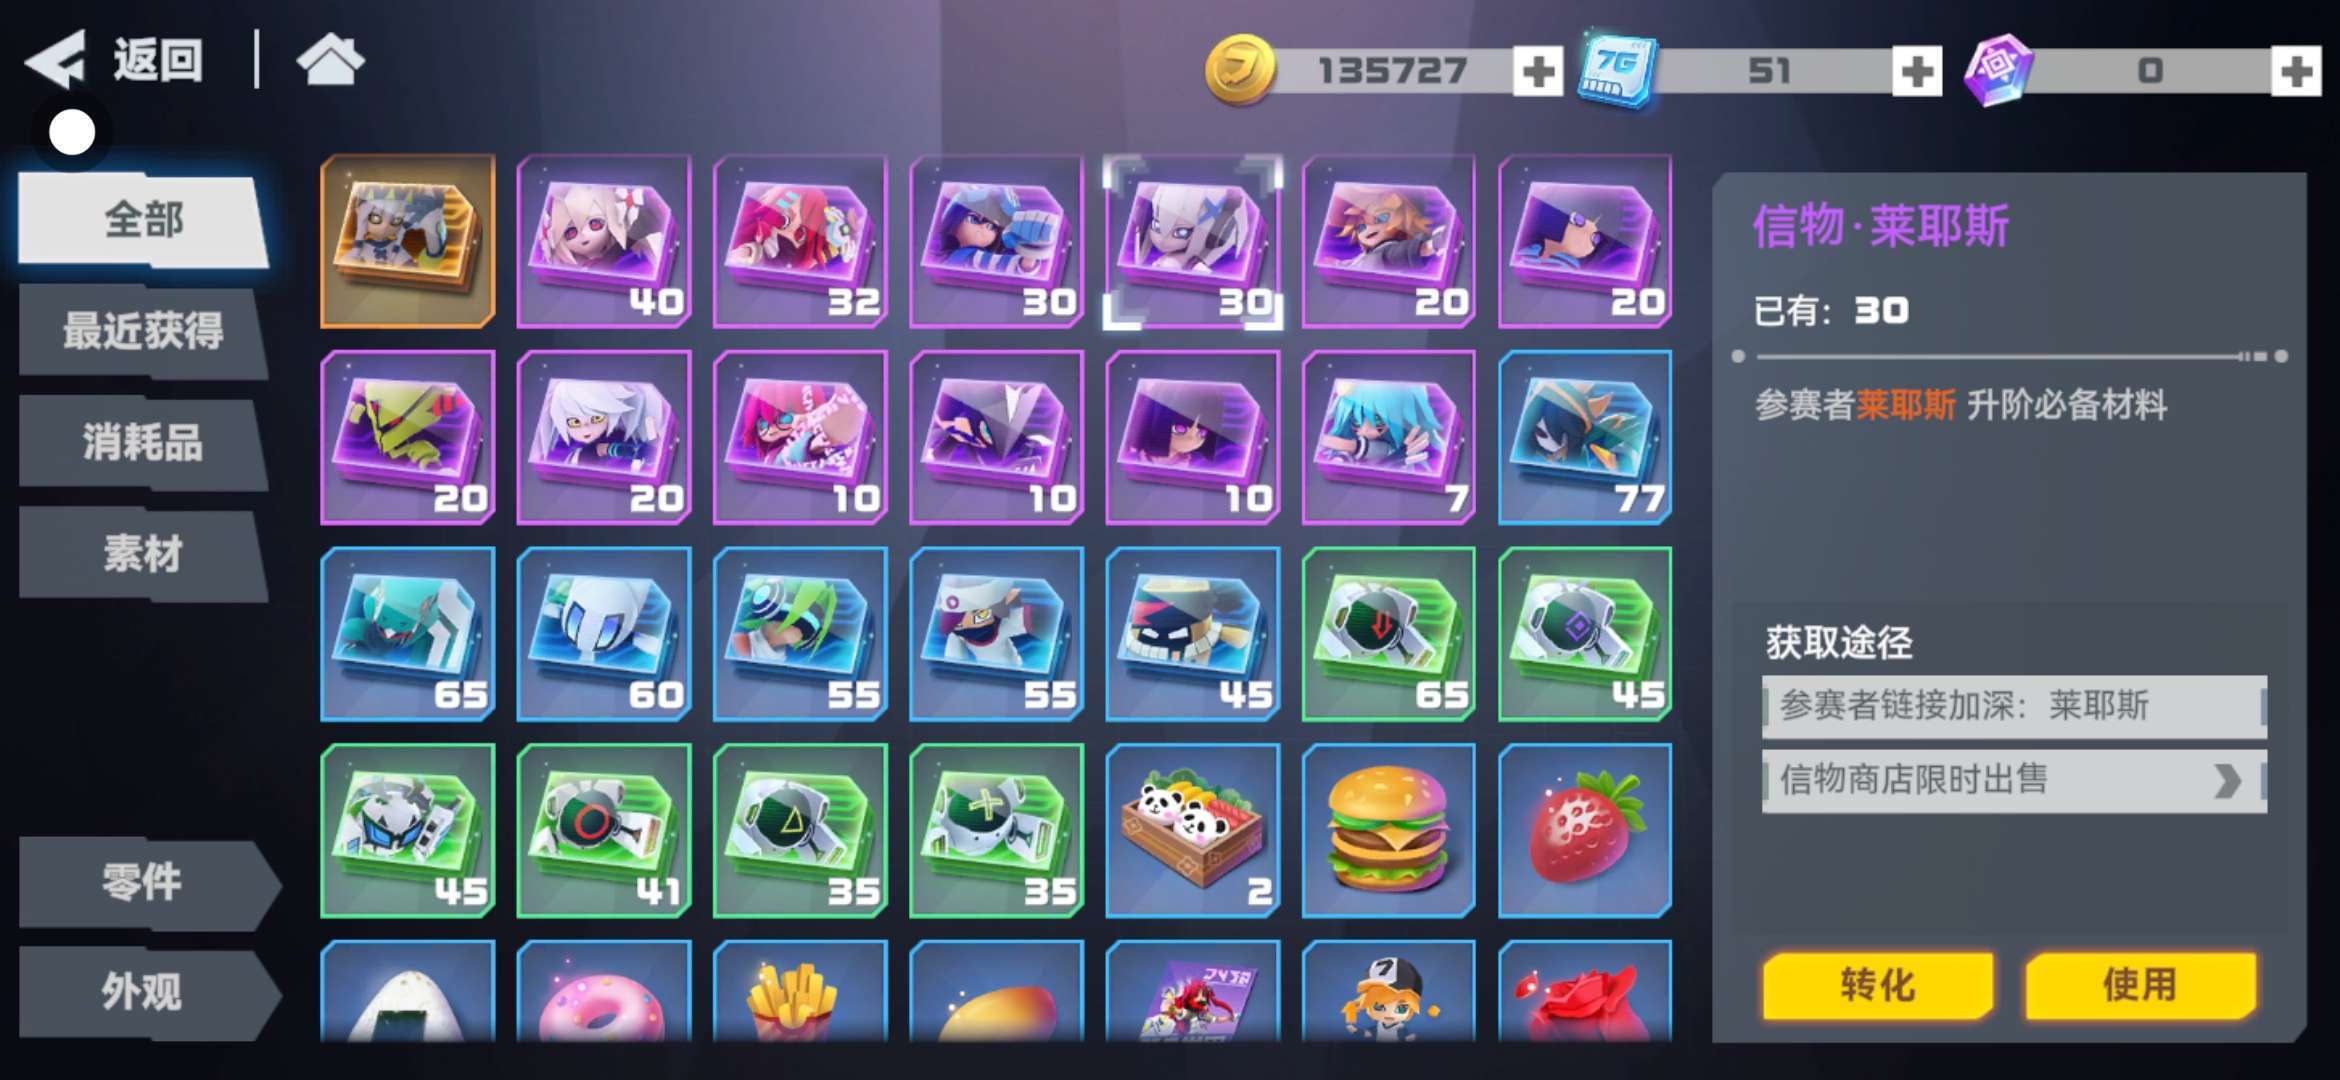Click the slider track under 已有 30

click(2010, 356)
